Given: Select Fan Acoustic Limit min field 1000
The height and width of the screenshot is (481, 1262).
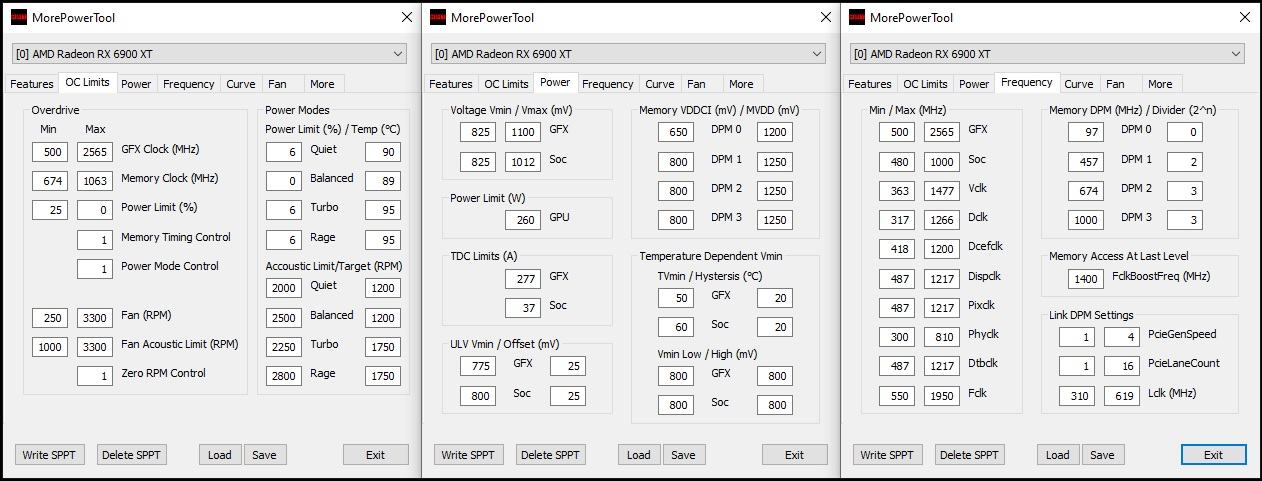Looking at the screenshot, I should coord(50,347).
